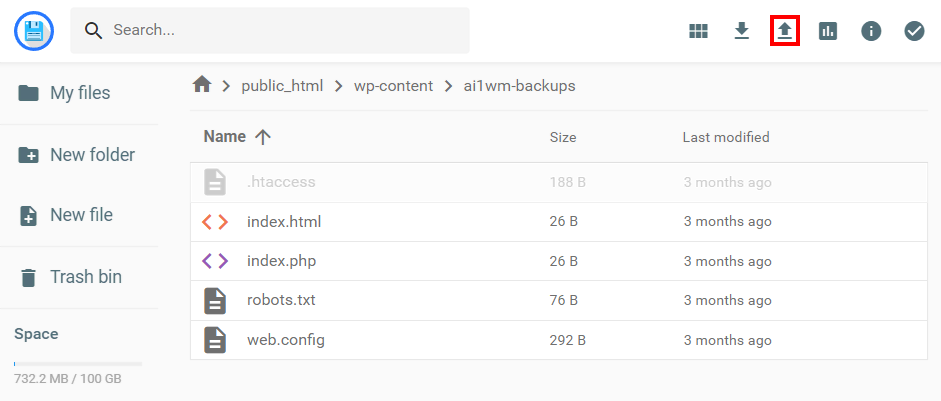Go to home via breadcrumb house icon

202,85
